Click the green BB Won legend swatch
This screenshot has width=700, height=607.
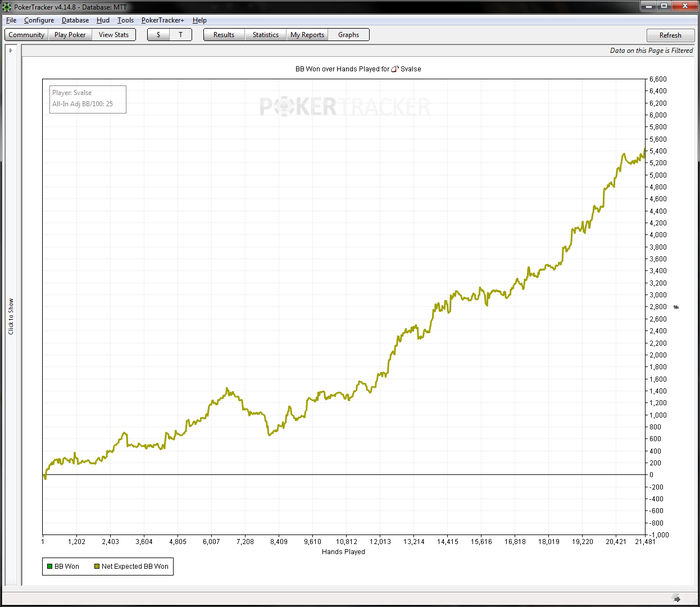click(x=50, y=566)
